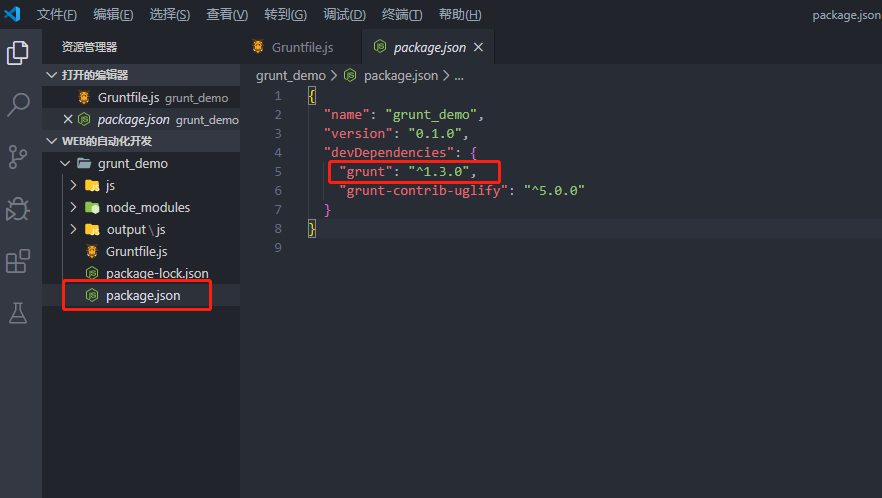Click the "grunt-contrib-uglify" key
This screenshot has height=498, width=882.
pyautogui.click(x=424, y=190)
